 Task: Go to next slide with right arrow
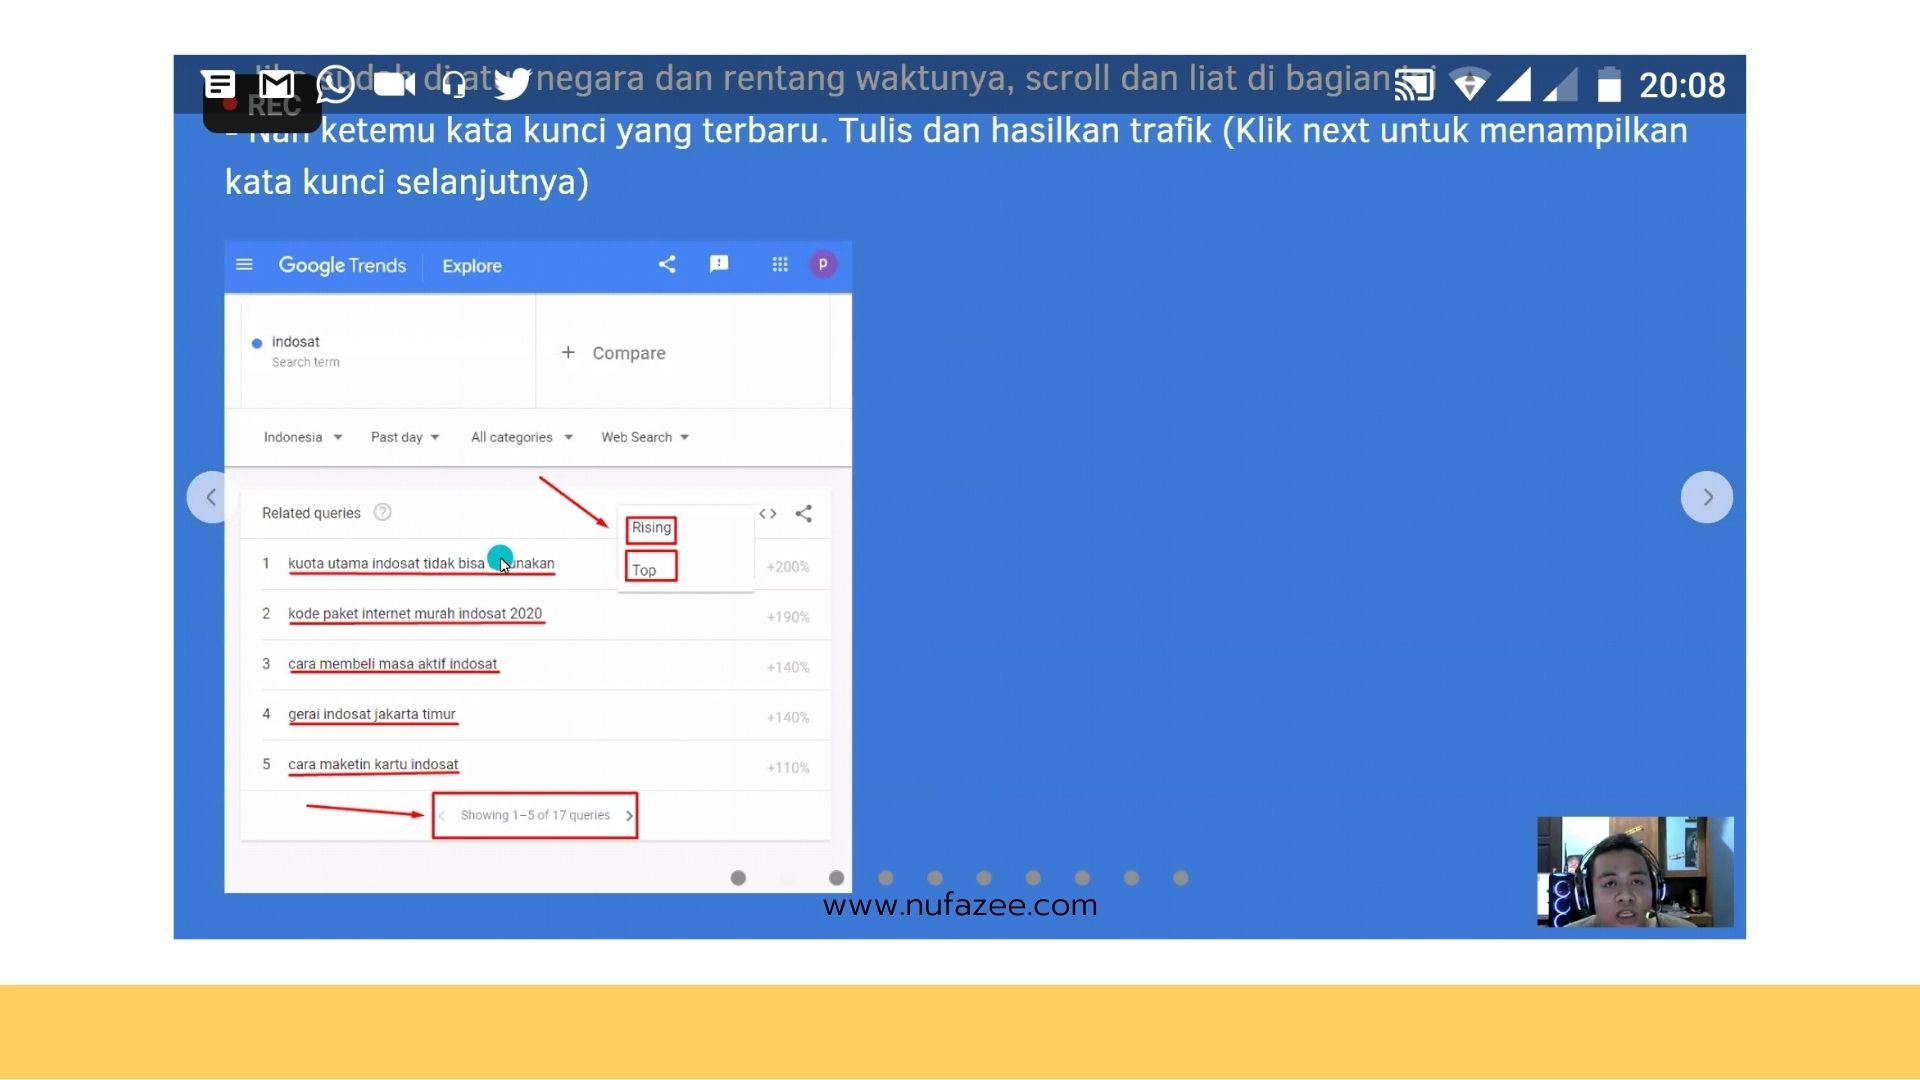(x=1707, y=497)
